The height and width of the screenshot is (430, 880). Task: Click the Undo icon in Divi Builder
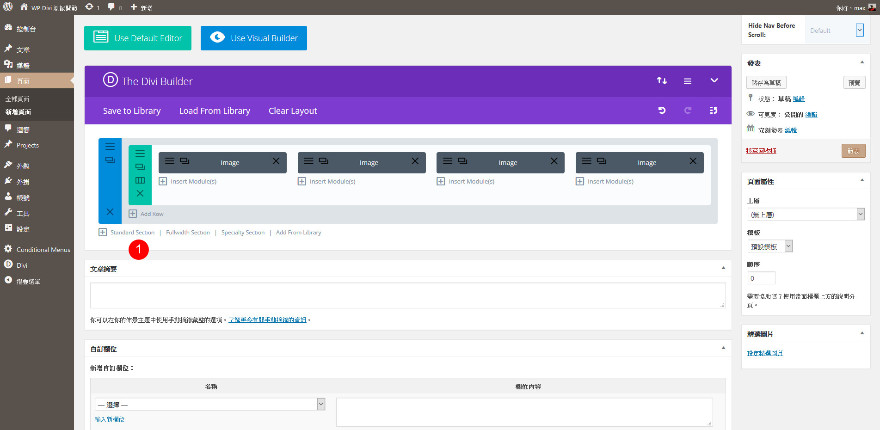[x=662, y=111]
